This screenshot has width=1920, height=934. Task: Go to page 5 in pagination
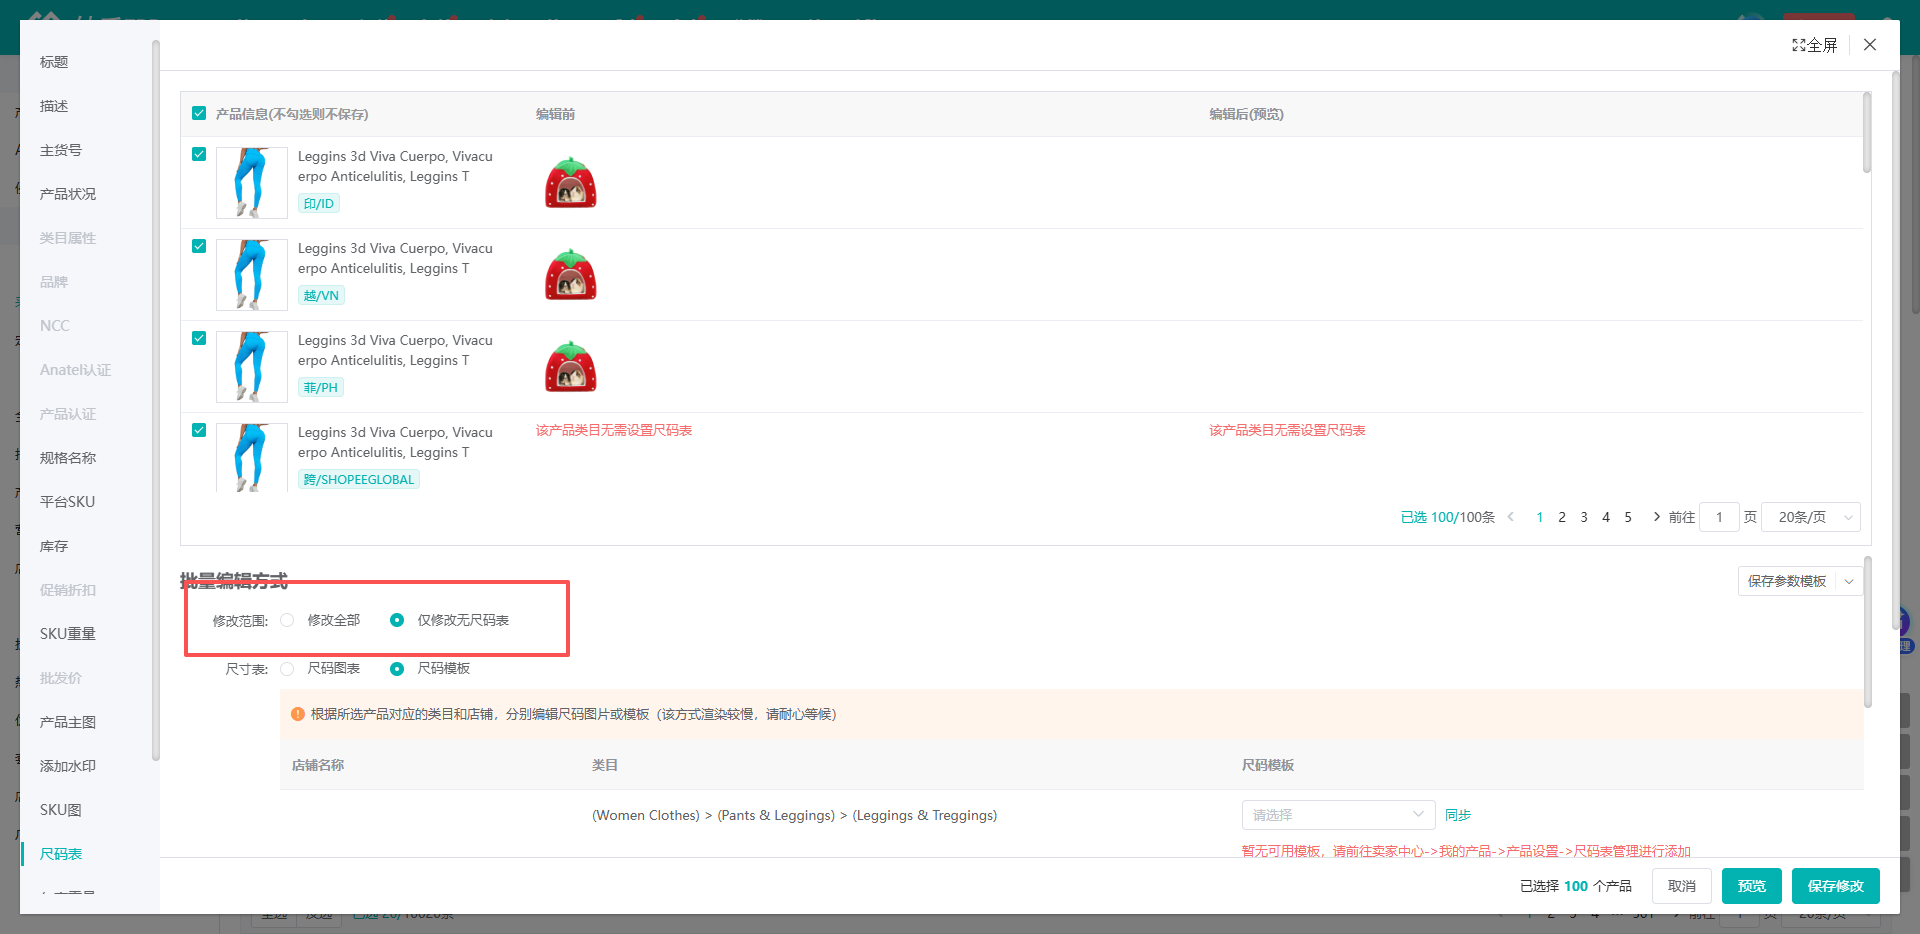coord(1628,517)
